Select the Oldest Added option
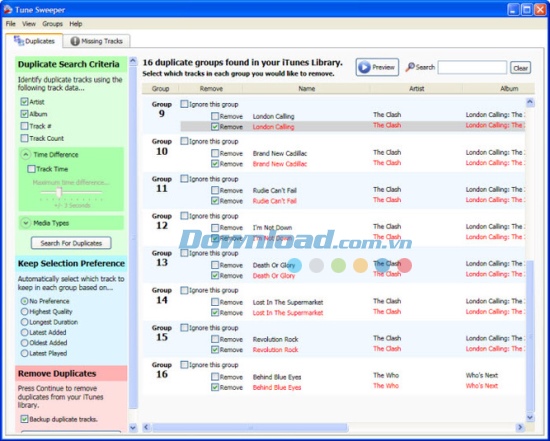This screenshot has width=550, height=441. [24, 343]
